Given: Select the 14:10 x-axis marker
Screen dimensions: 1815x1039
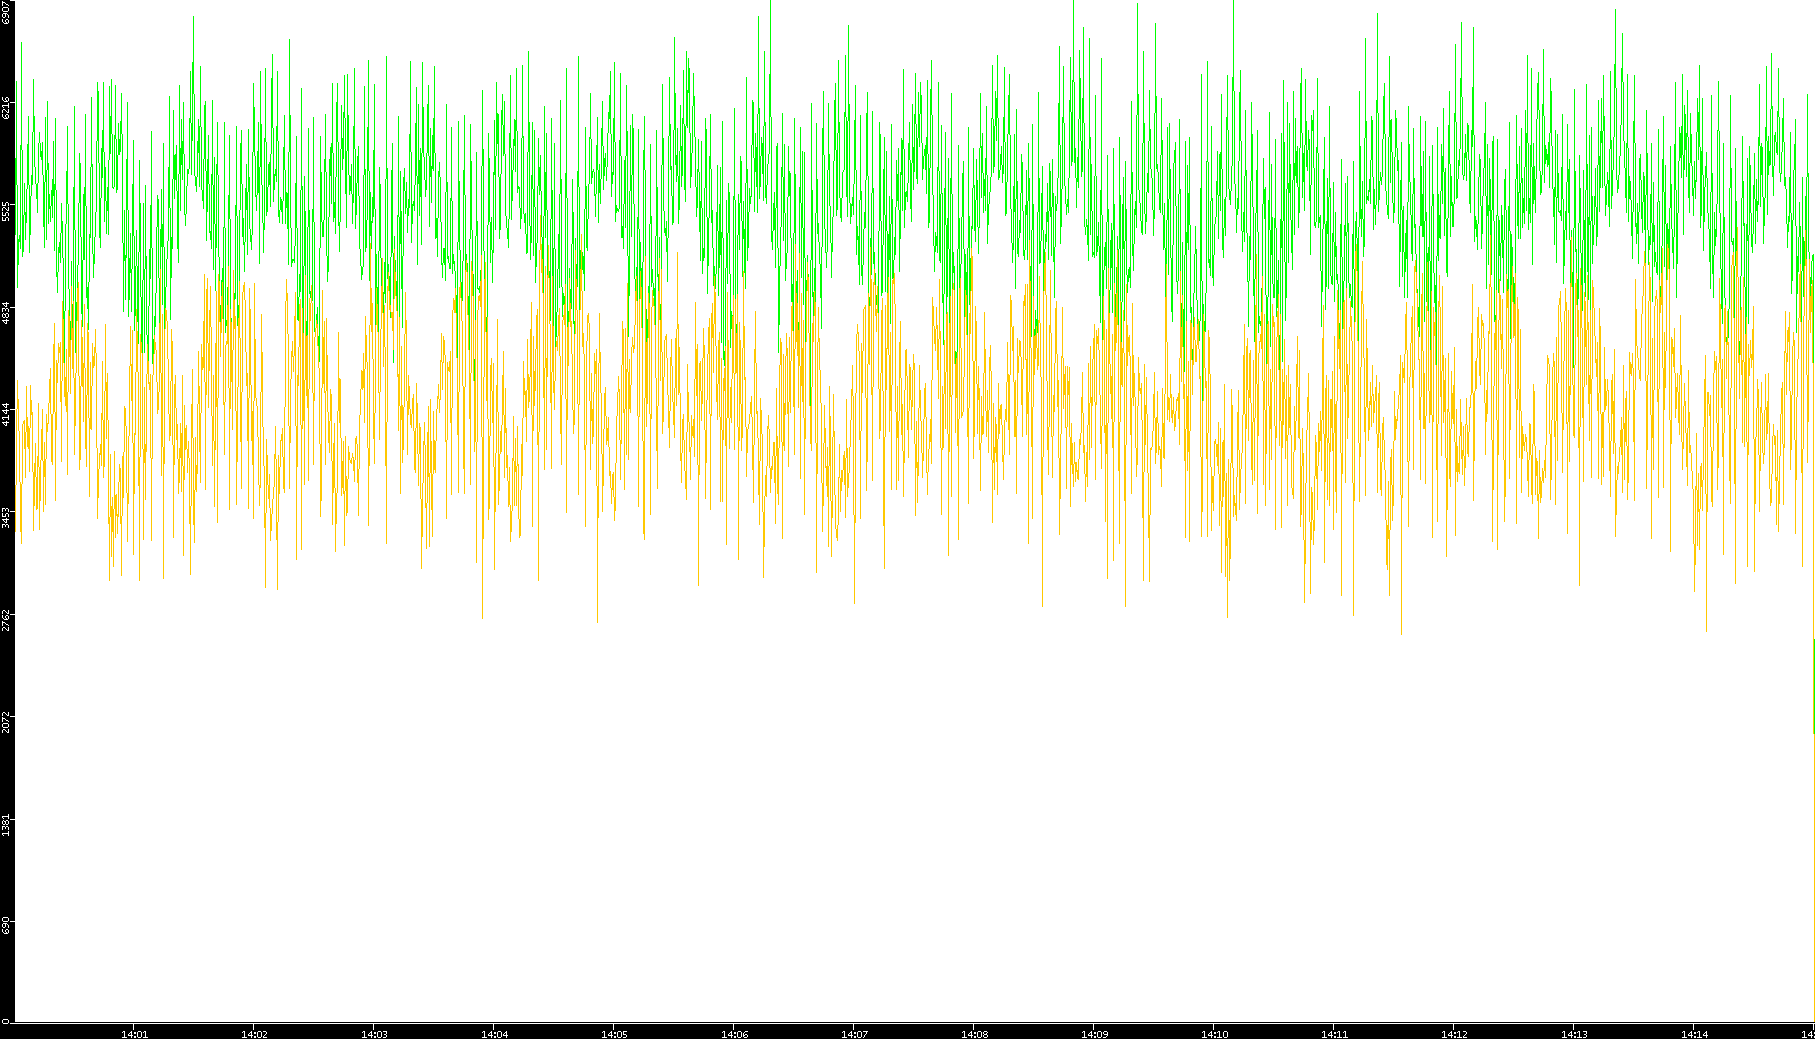Looking at the screenshot, I should [x=1214, y=1034].
